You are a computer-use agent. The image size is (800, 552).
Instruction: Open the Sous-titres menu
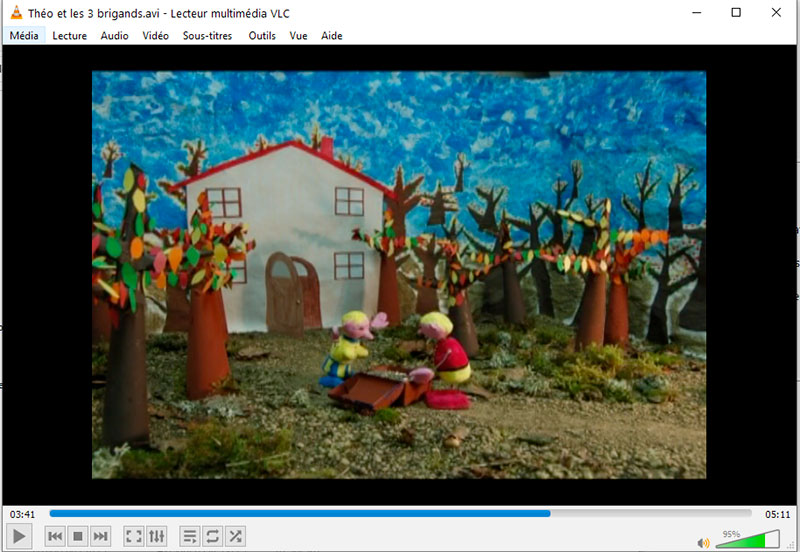(208, 36)
